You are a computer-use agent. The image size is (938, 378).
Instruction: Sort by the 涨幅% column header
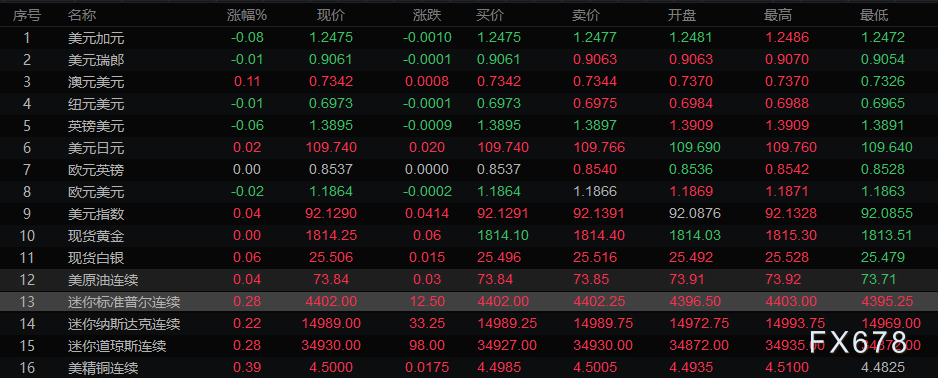tap(246, 15)
